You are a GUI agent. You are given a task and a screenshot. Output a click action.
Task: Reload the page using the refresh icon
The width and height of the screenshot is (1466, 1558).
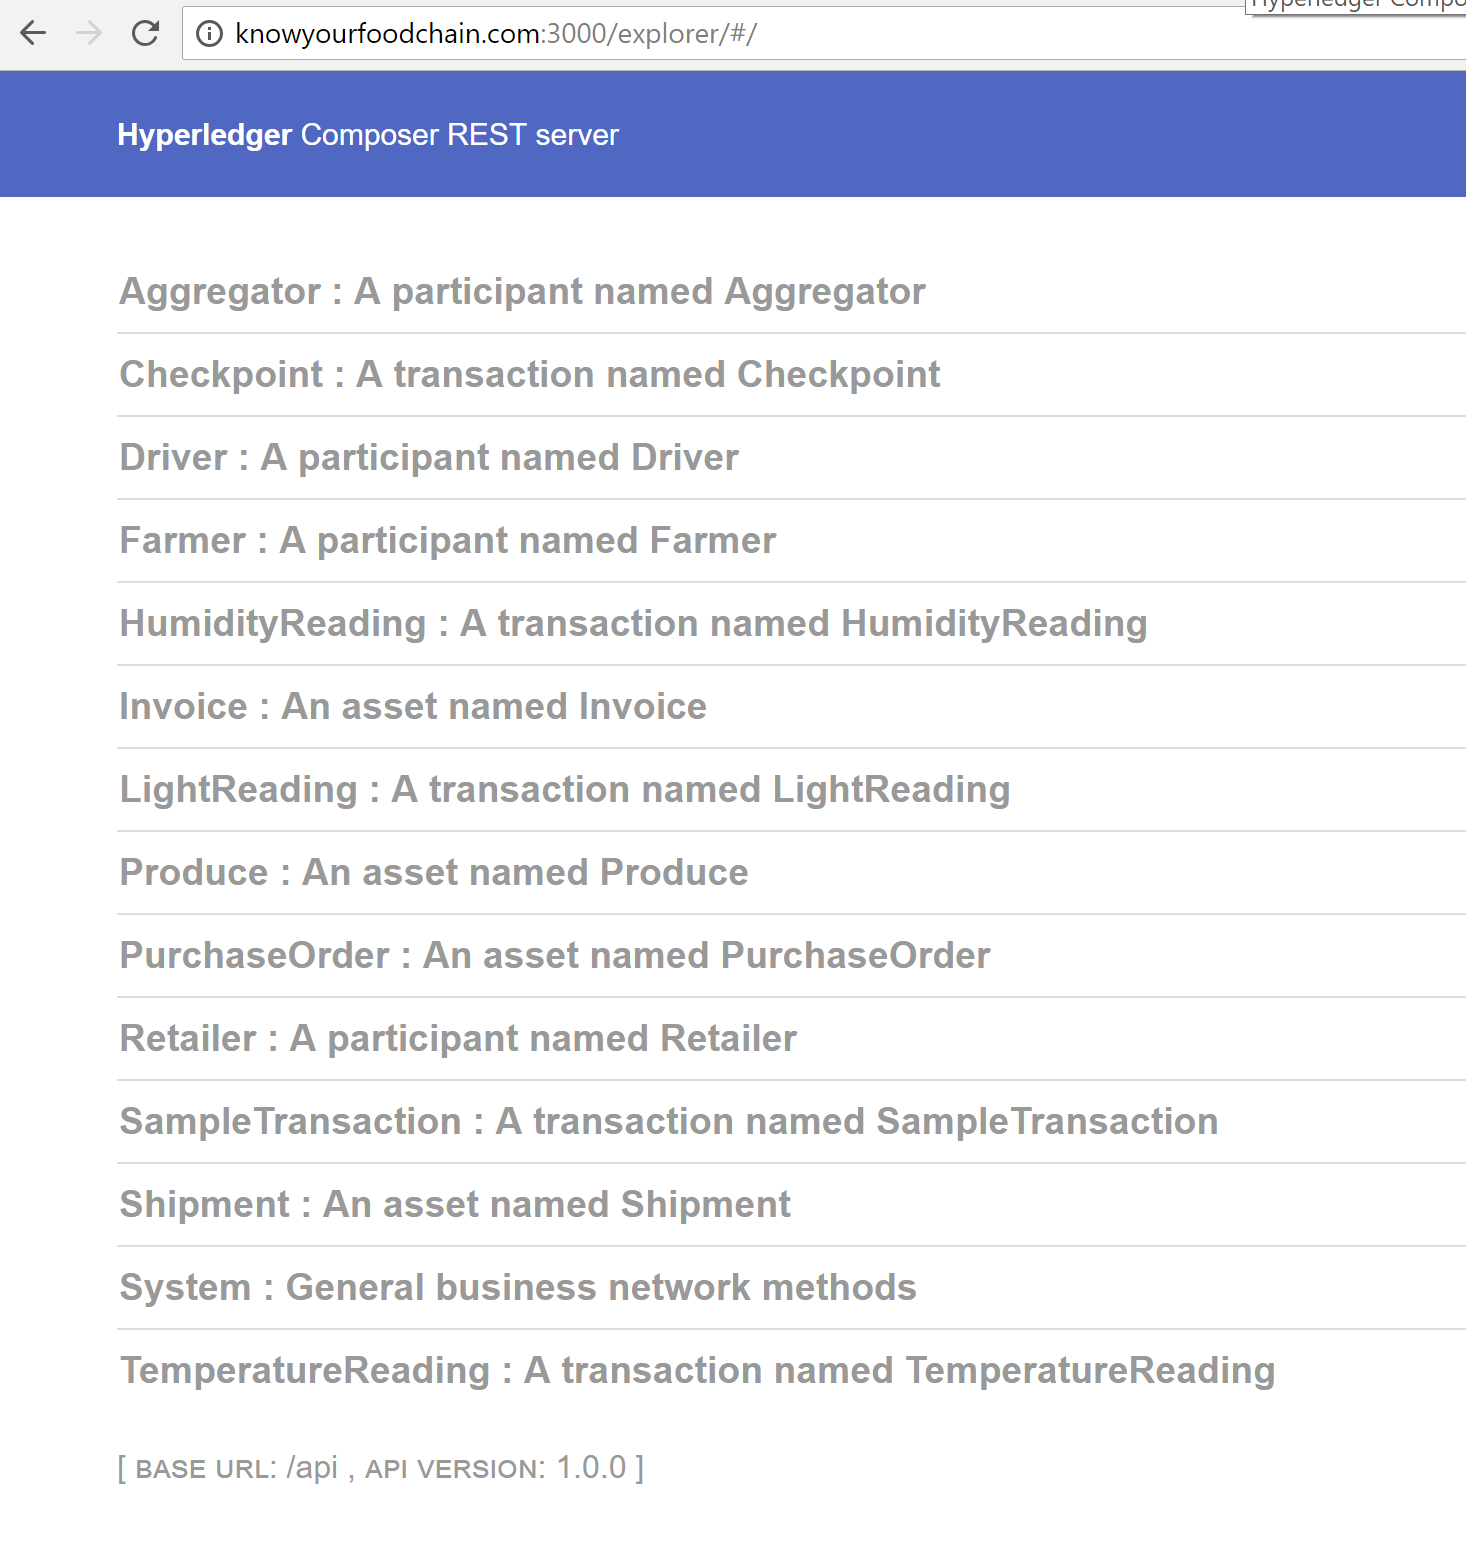coord(145,33)
